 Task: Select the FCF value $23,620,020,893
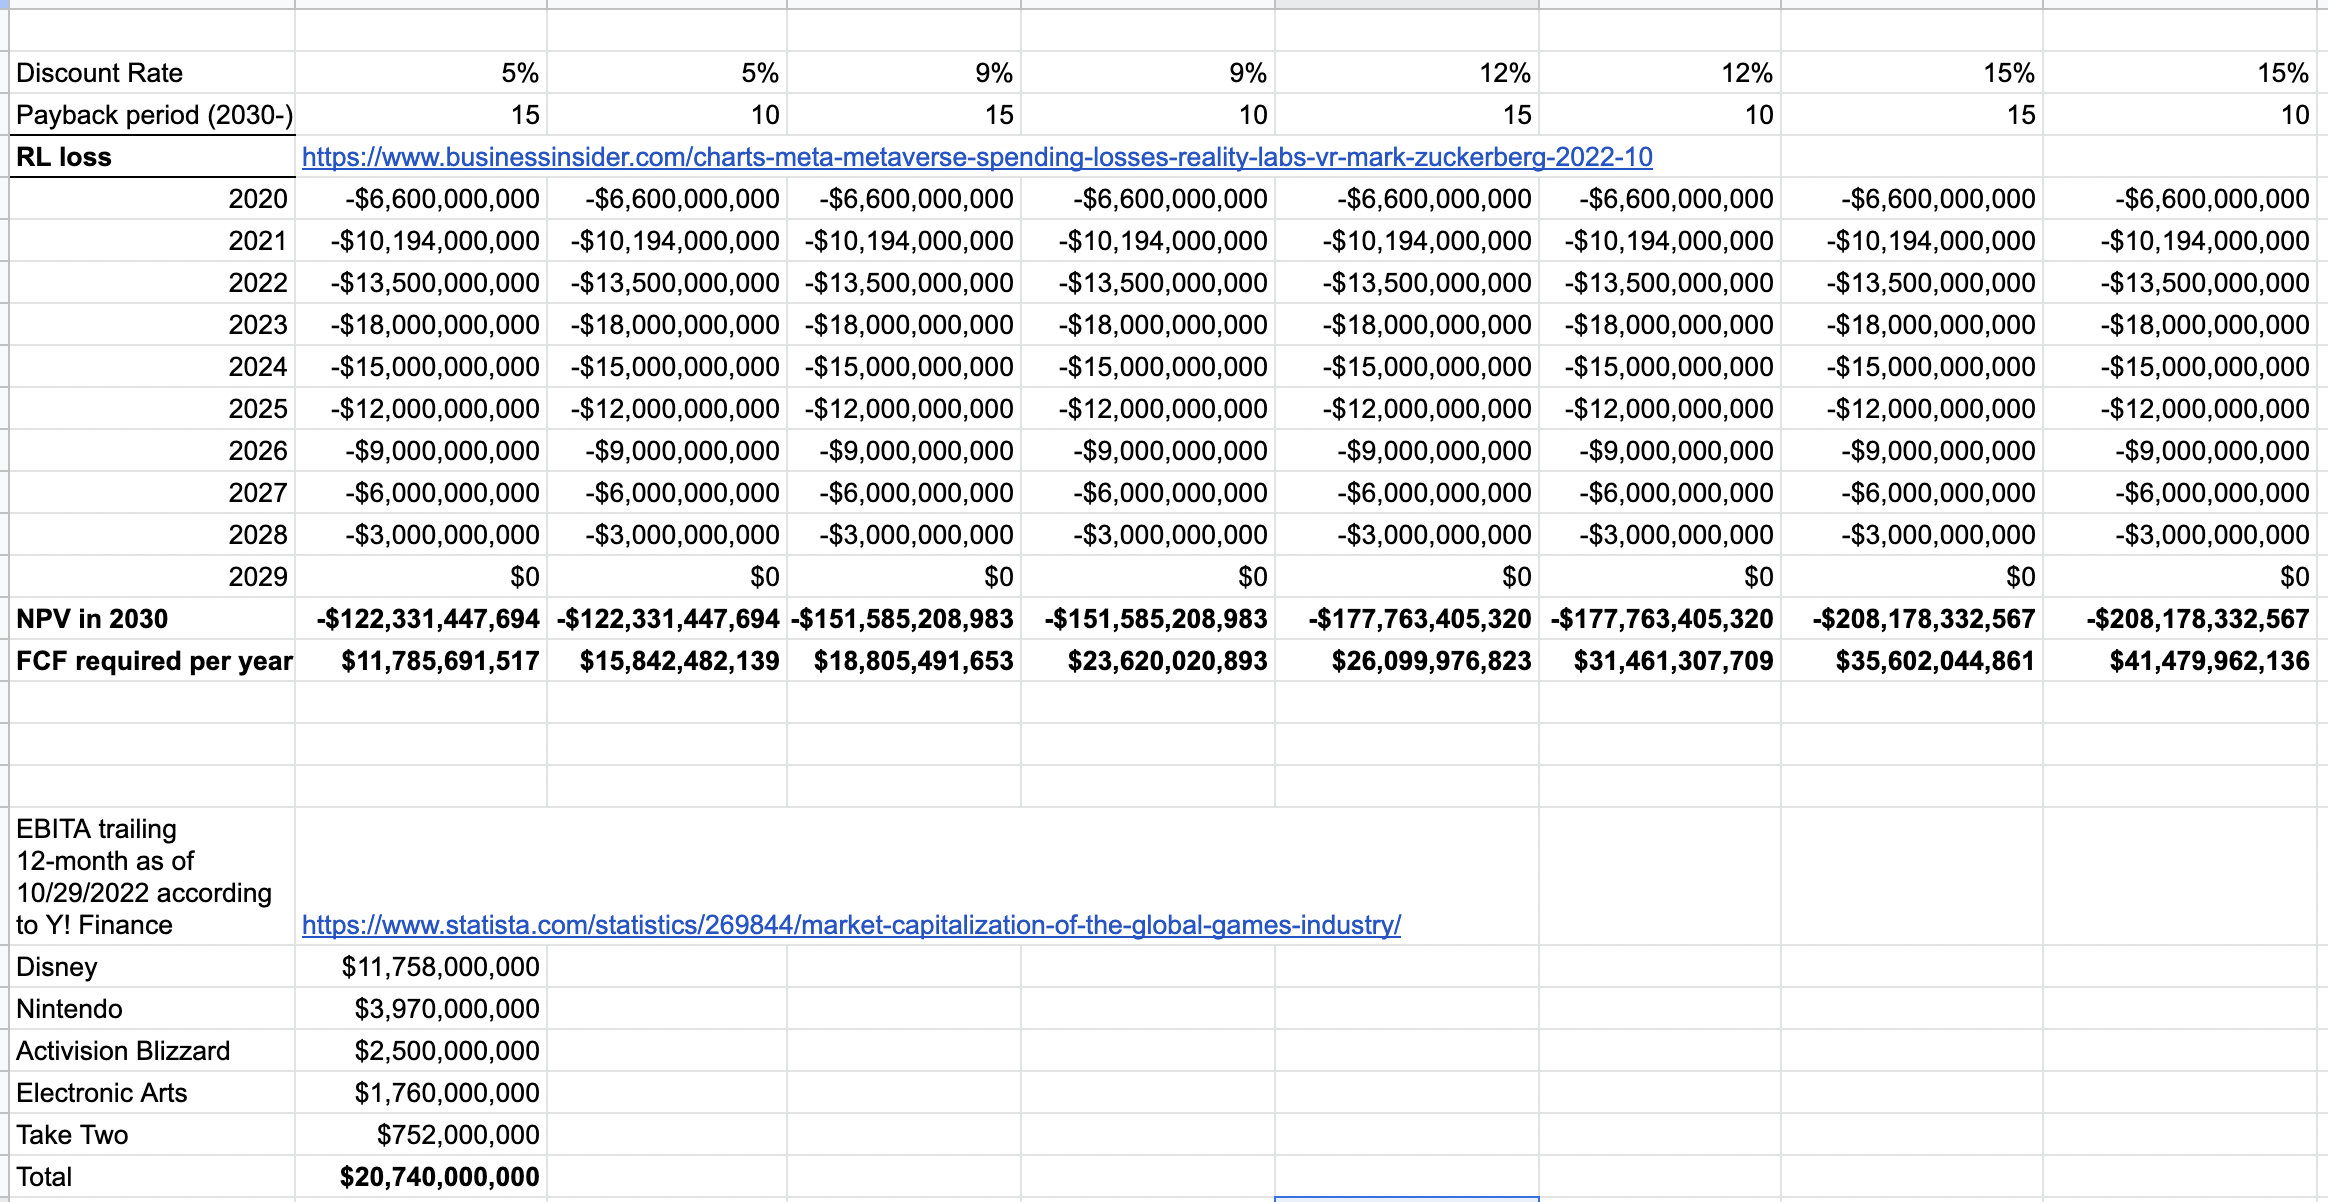[1148, 661]
